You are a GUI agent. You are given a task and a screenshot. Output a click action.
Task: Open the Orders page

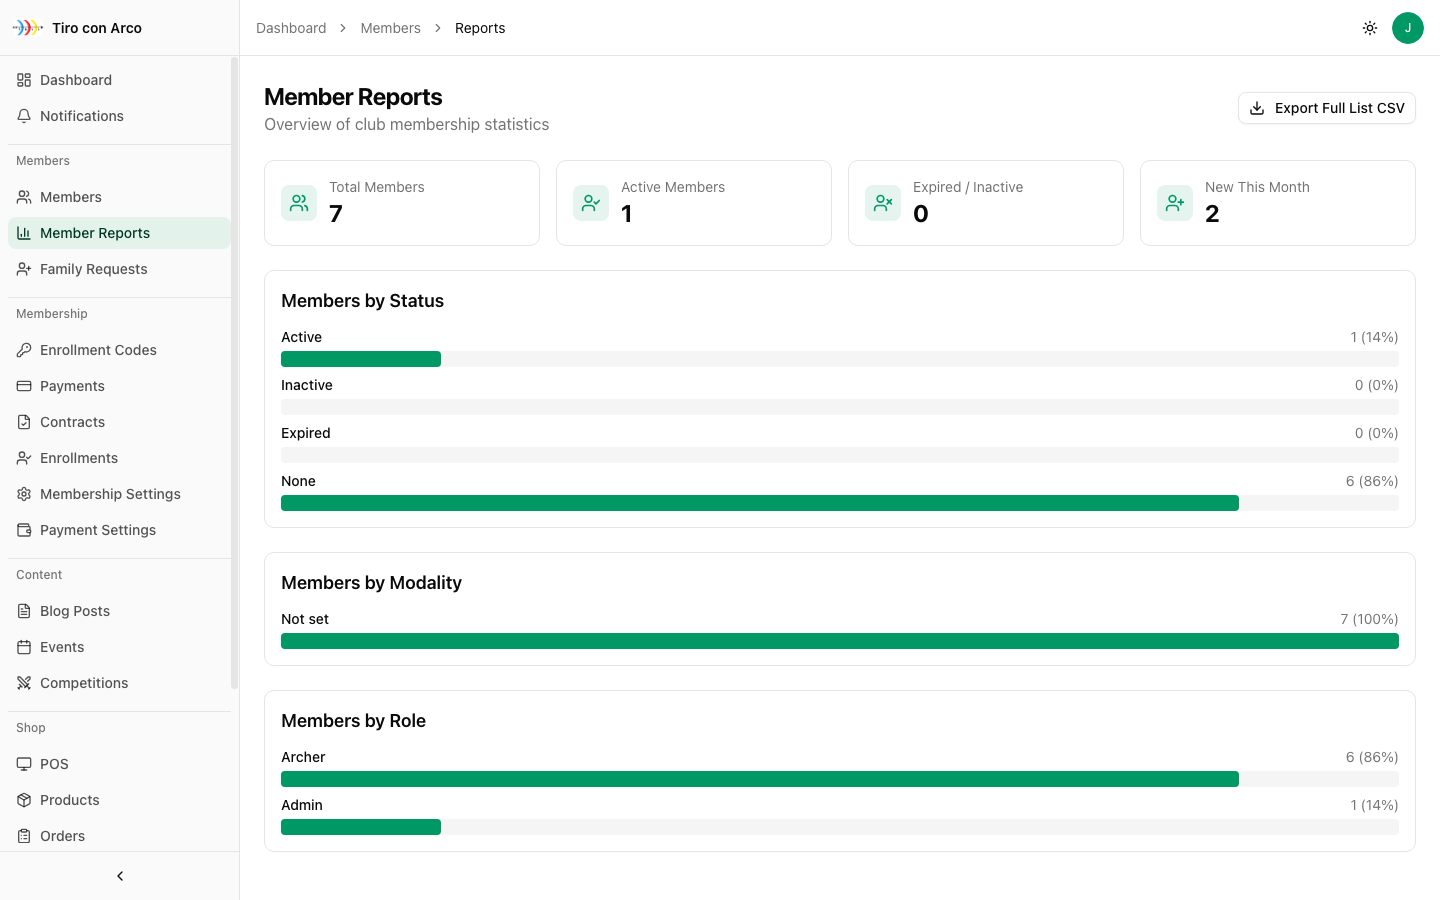(x=62, y=836)
